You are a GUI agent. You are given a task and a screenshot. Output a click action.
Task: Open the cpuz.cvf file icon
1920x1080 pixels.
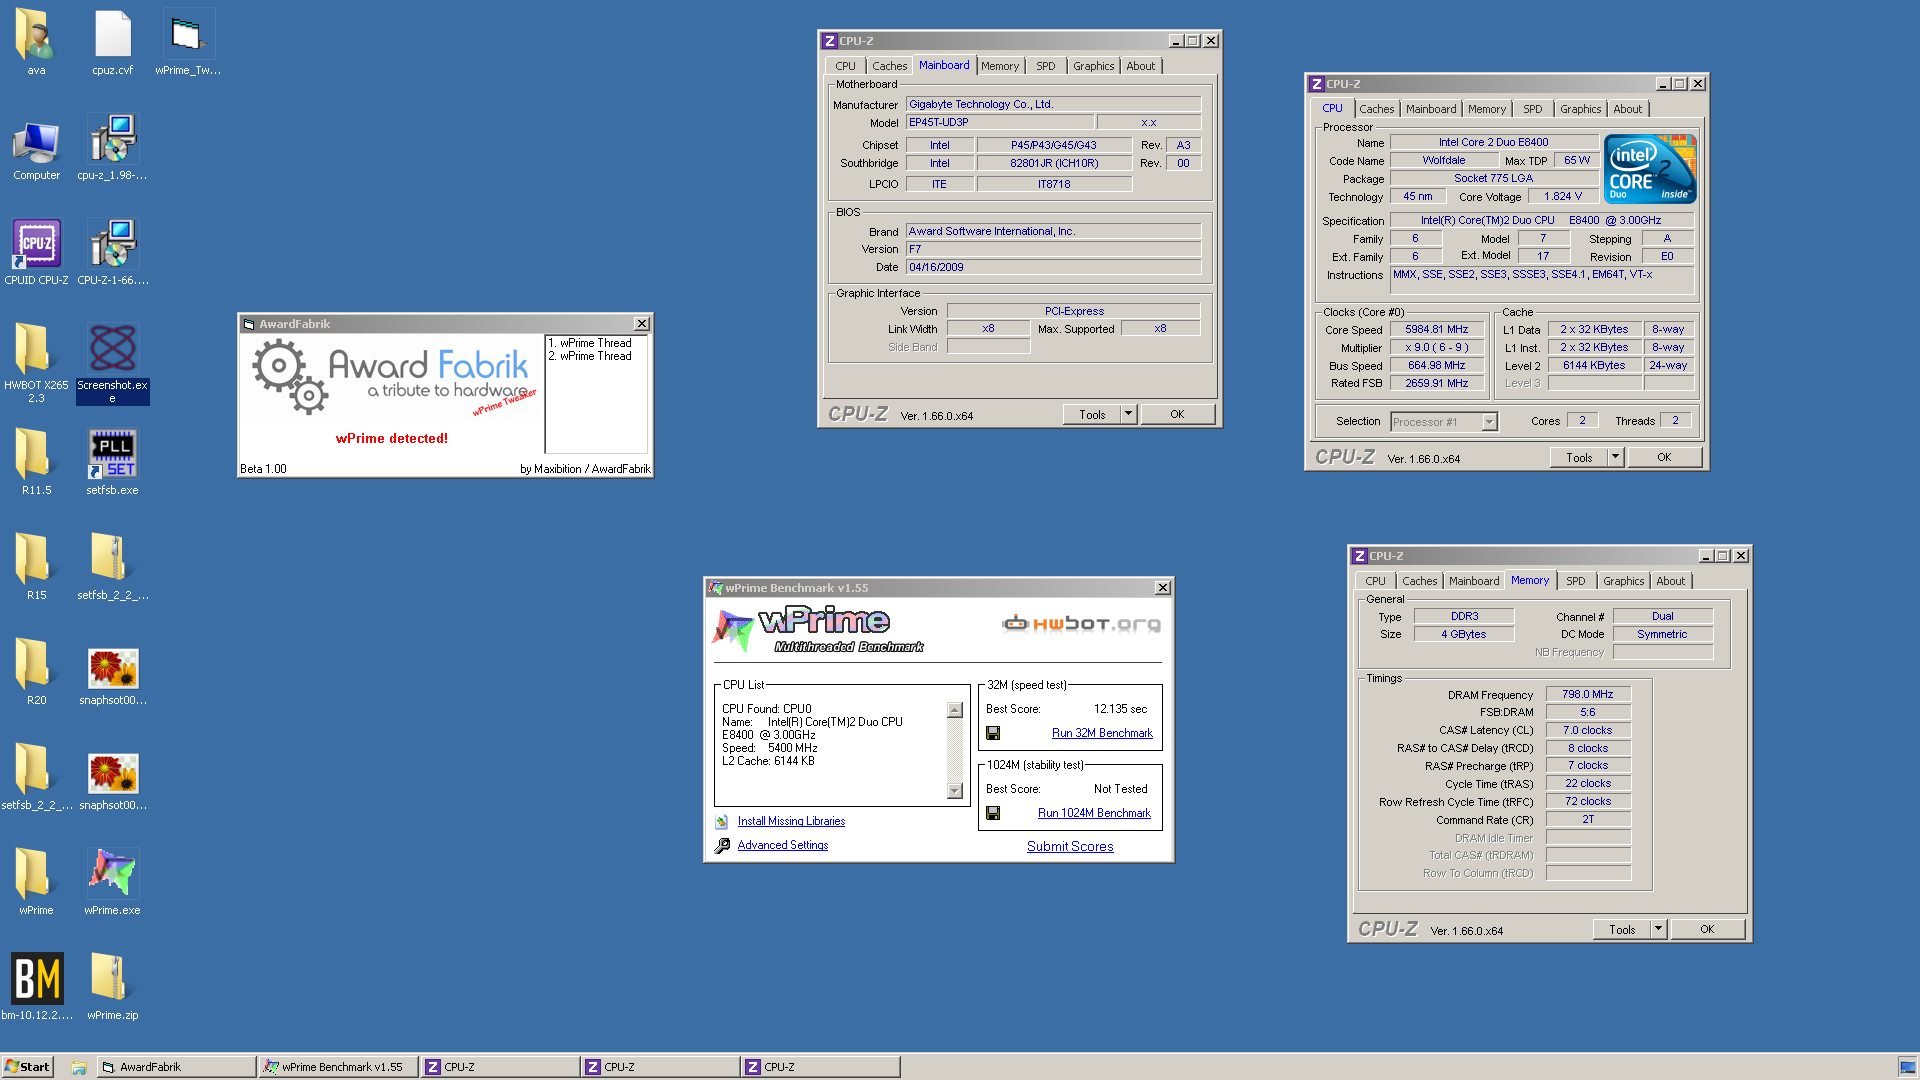click(x=112, y=42)
